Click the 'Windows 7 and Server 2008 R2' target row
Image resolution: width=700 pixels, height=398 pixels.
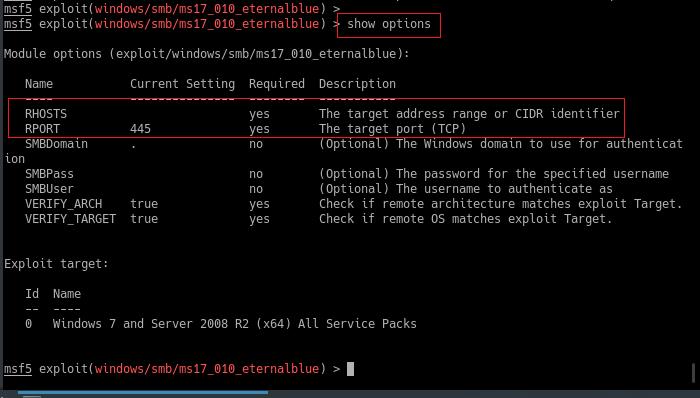221,323
